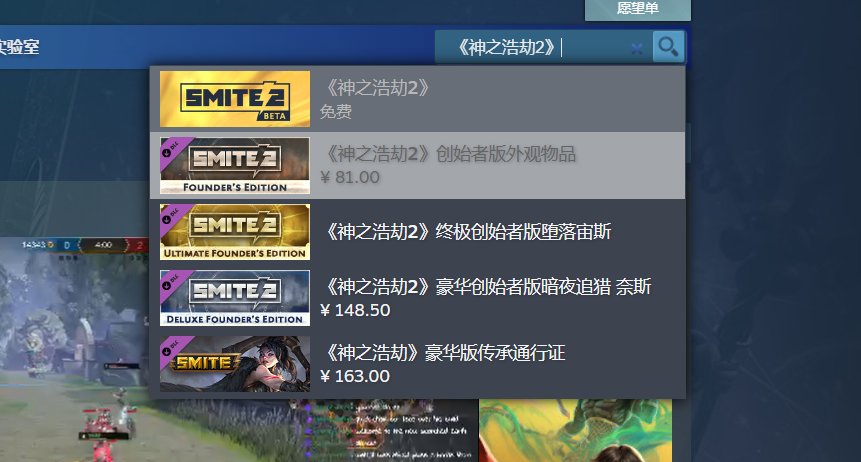This screenshot has height=462, width=861.
Task: Click into the 《神之浩劫2》 search box
Action: point(544,47)
